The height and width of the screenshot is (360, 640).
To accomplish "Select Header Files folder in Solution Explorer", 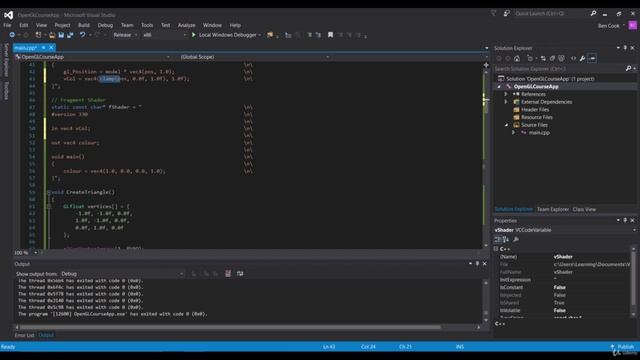I will [x=535, y=110].
